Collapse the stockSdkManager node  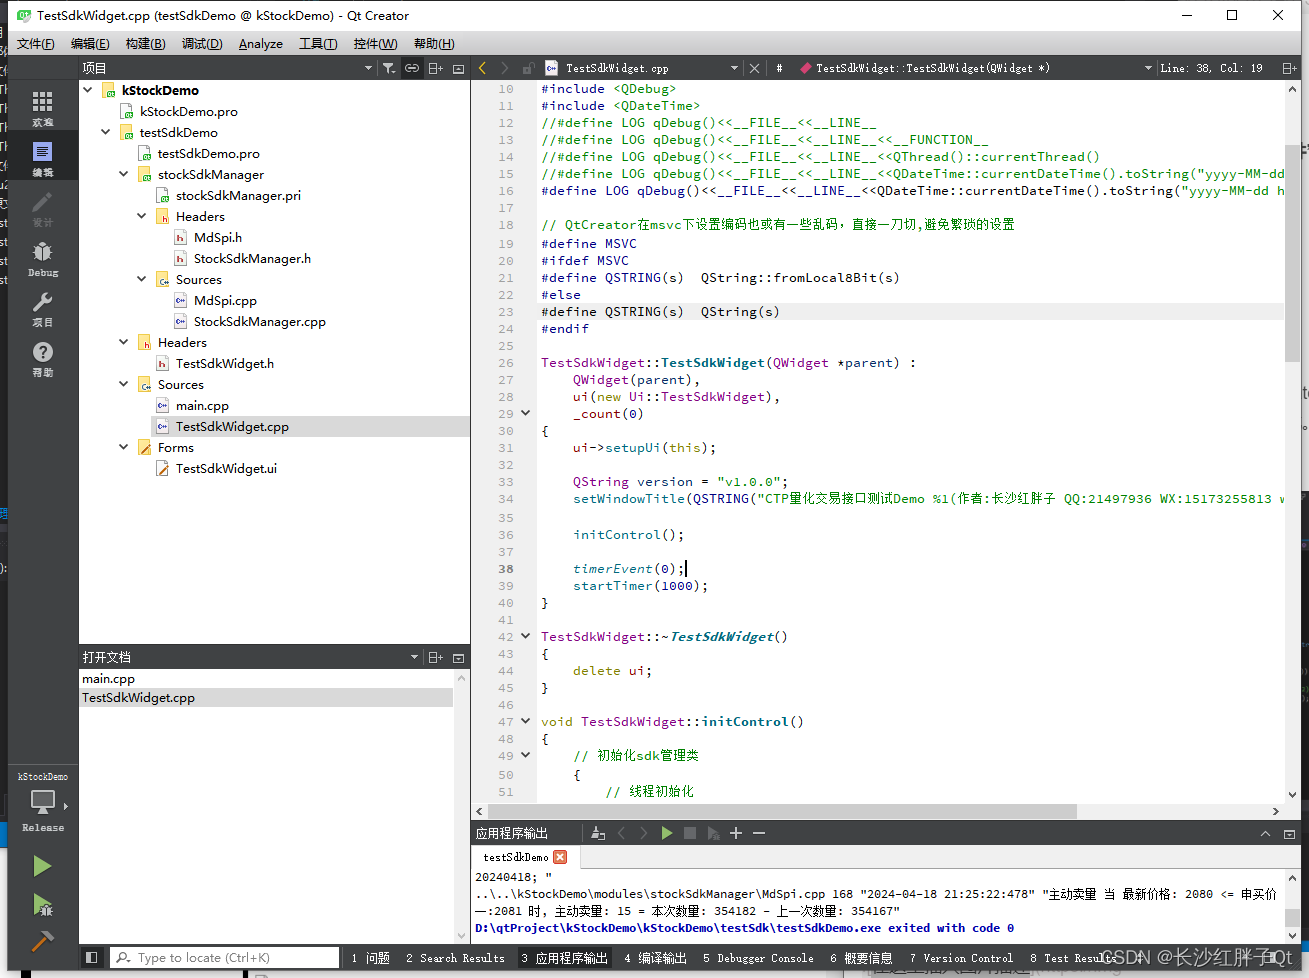[124, 174]
